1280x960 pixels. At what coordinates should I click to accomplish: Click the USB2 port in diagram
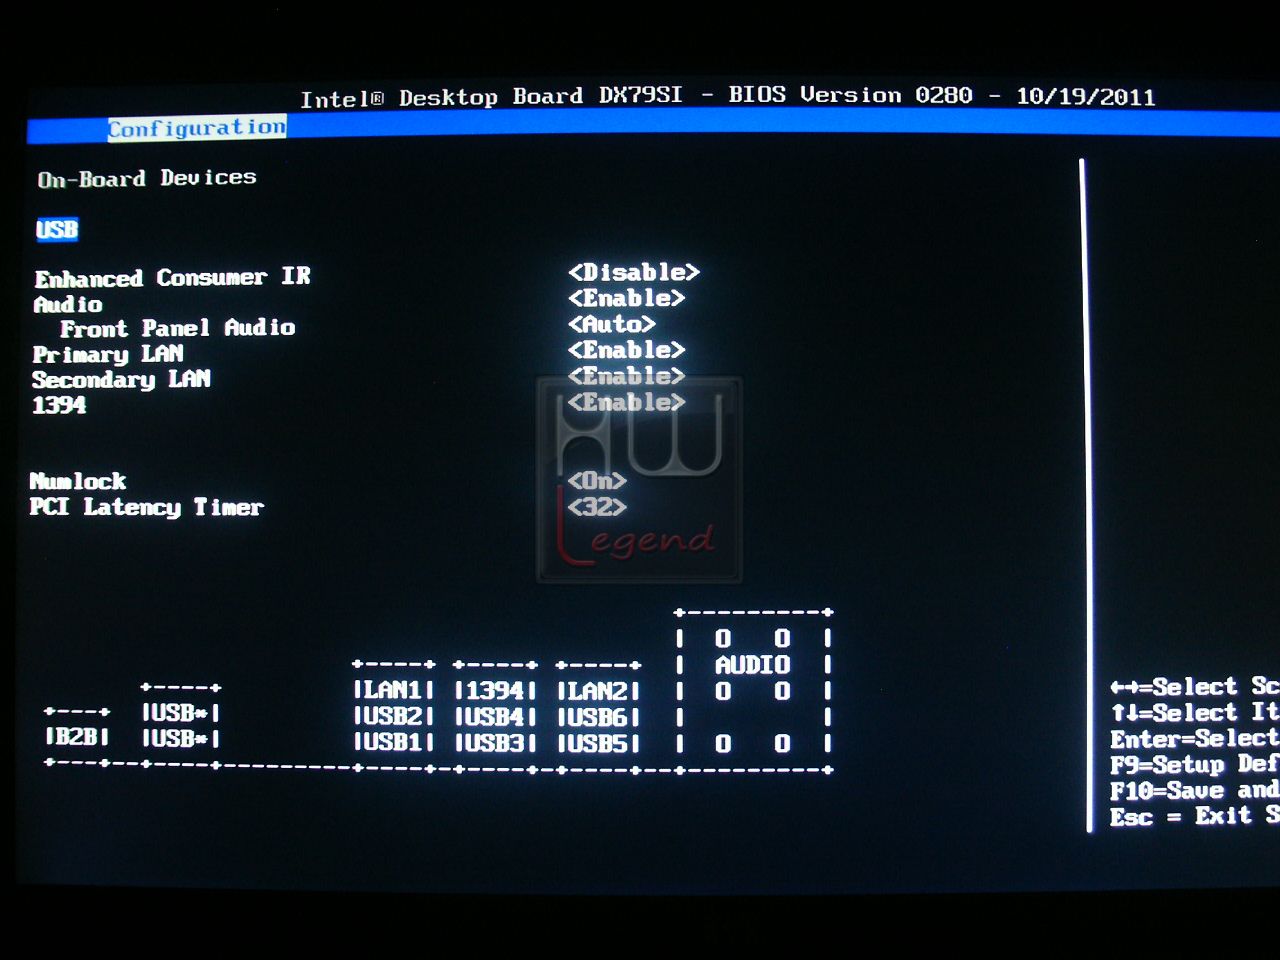coord(393,717)
